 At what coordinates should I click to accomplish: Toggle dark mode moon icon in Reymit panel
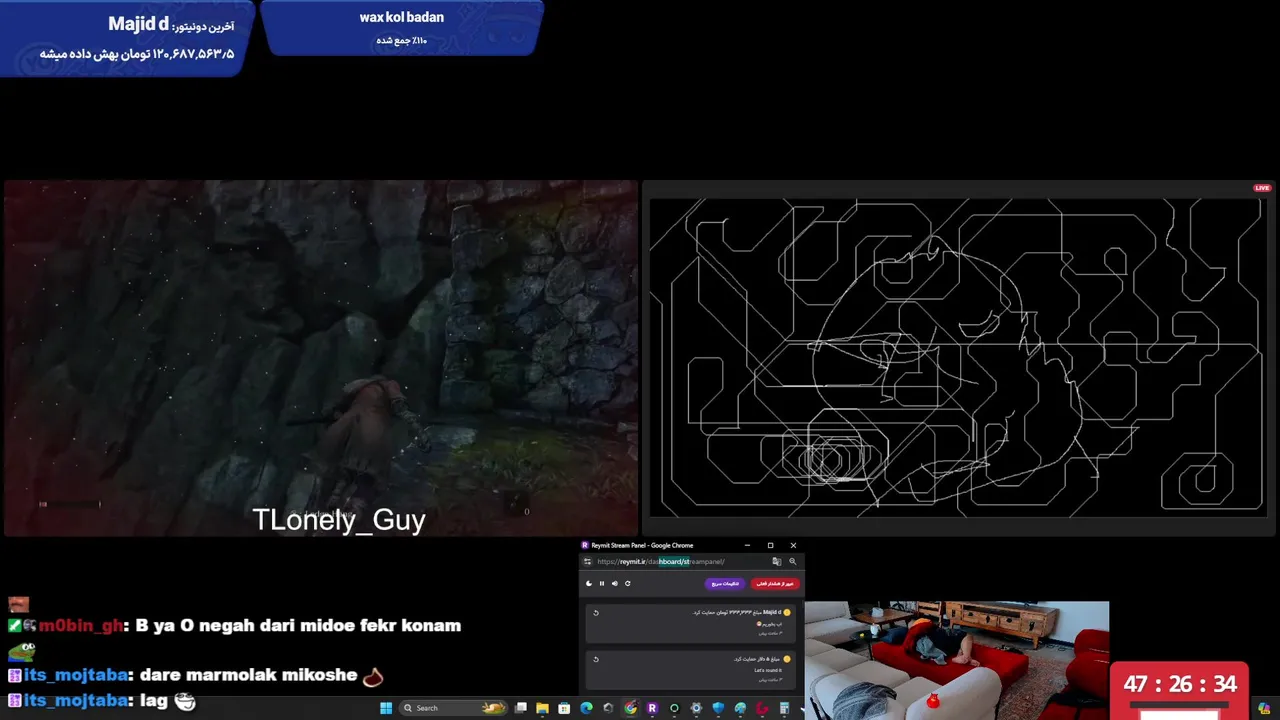tap(589, 584)
